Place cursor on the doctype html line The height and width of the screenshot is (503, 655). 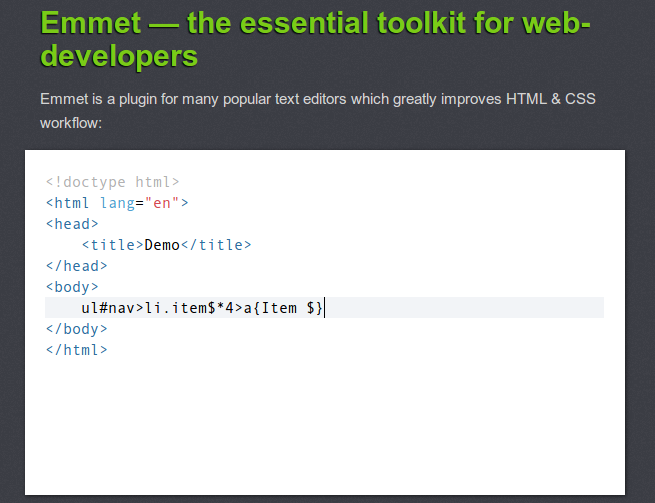pos(112,182)
